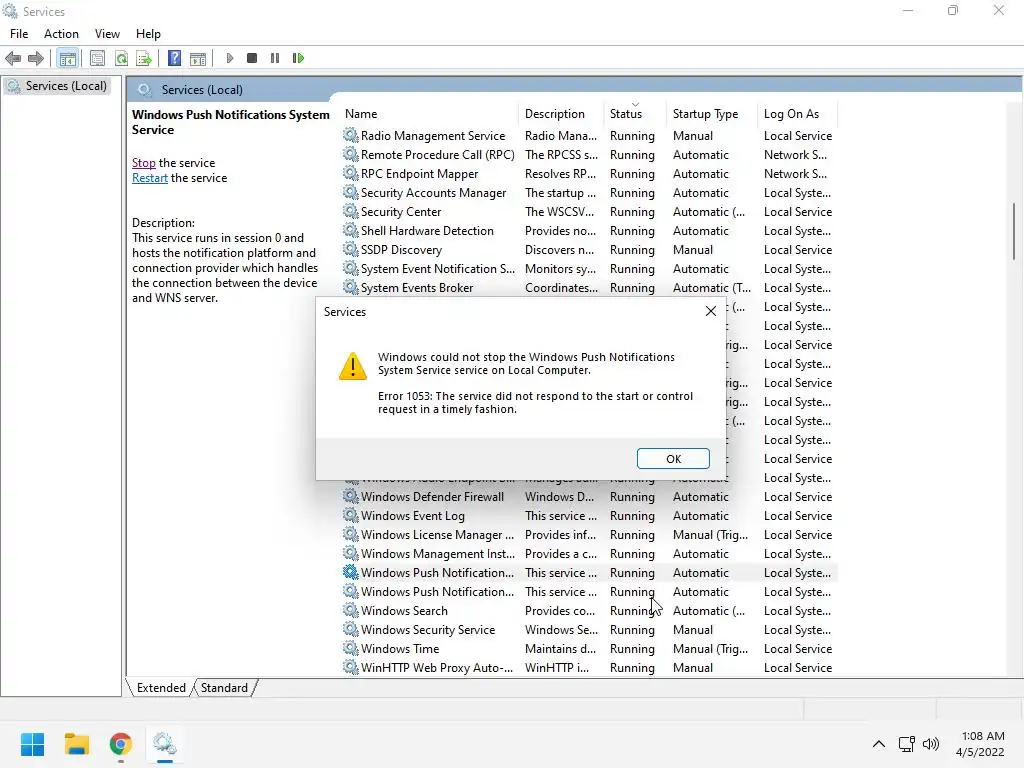This screenshot has height=768, width=1024.
Task: Open the Help toolbar icon
Action: [174, 58]
